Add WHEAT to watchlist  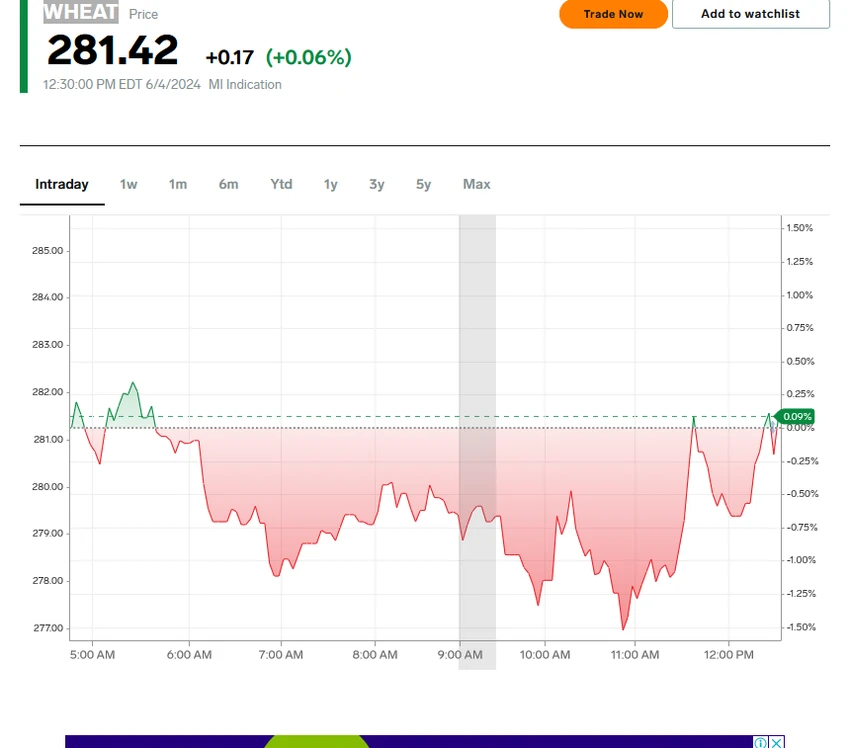coord(750,14)
